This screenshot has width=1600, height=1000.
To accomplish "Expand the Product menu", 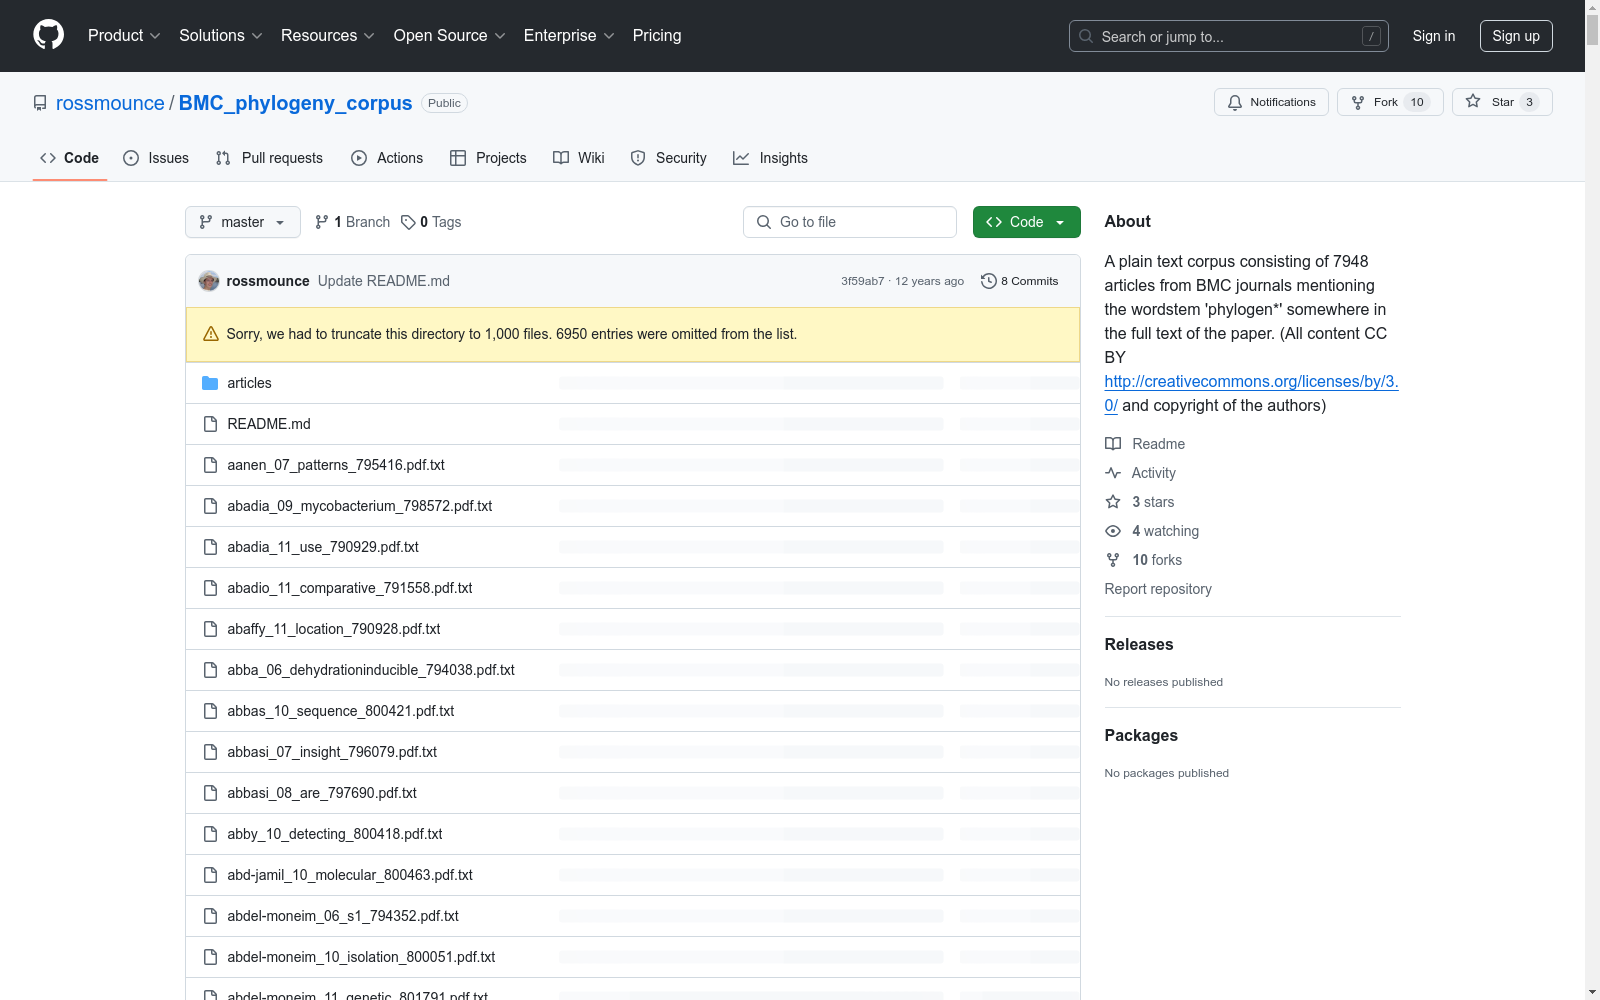I will coord(124,36).
